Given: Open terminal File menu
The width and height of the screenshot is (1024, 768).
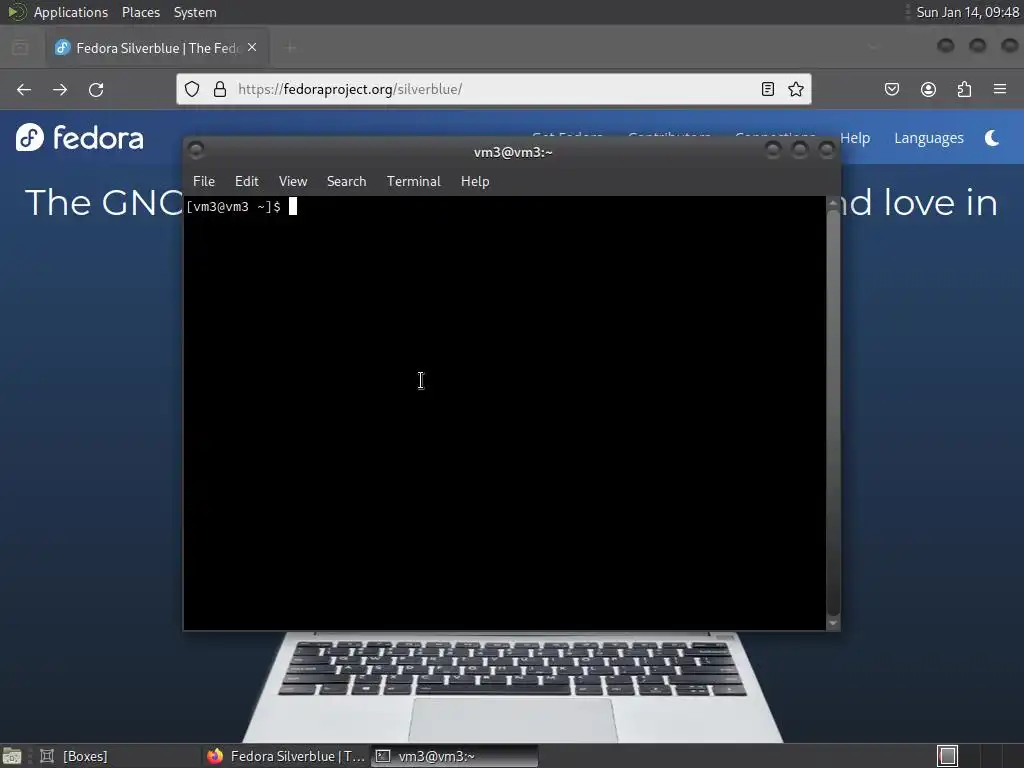Looking at the screenshot, I should pyautogui.click(x=204, y=181).
